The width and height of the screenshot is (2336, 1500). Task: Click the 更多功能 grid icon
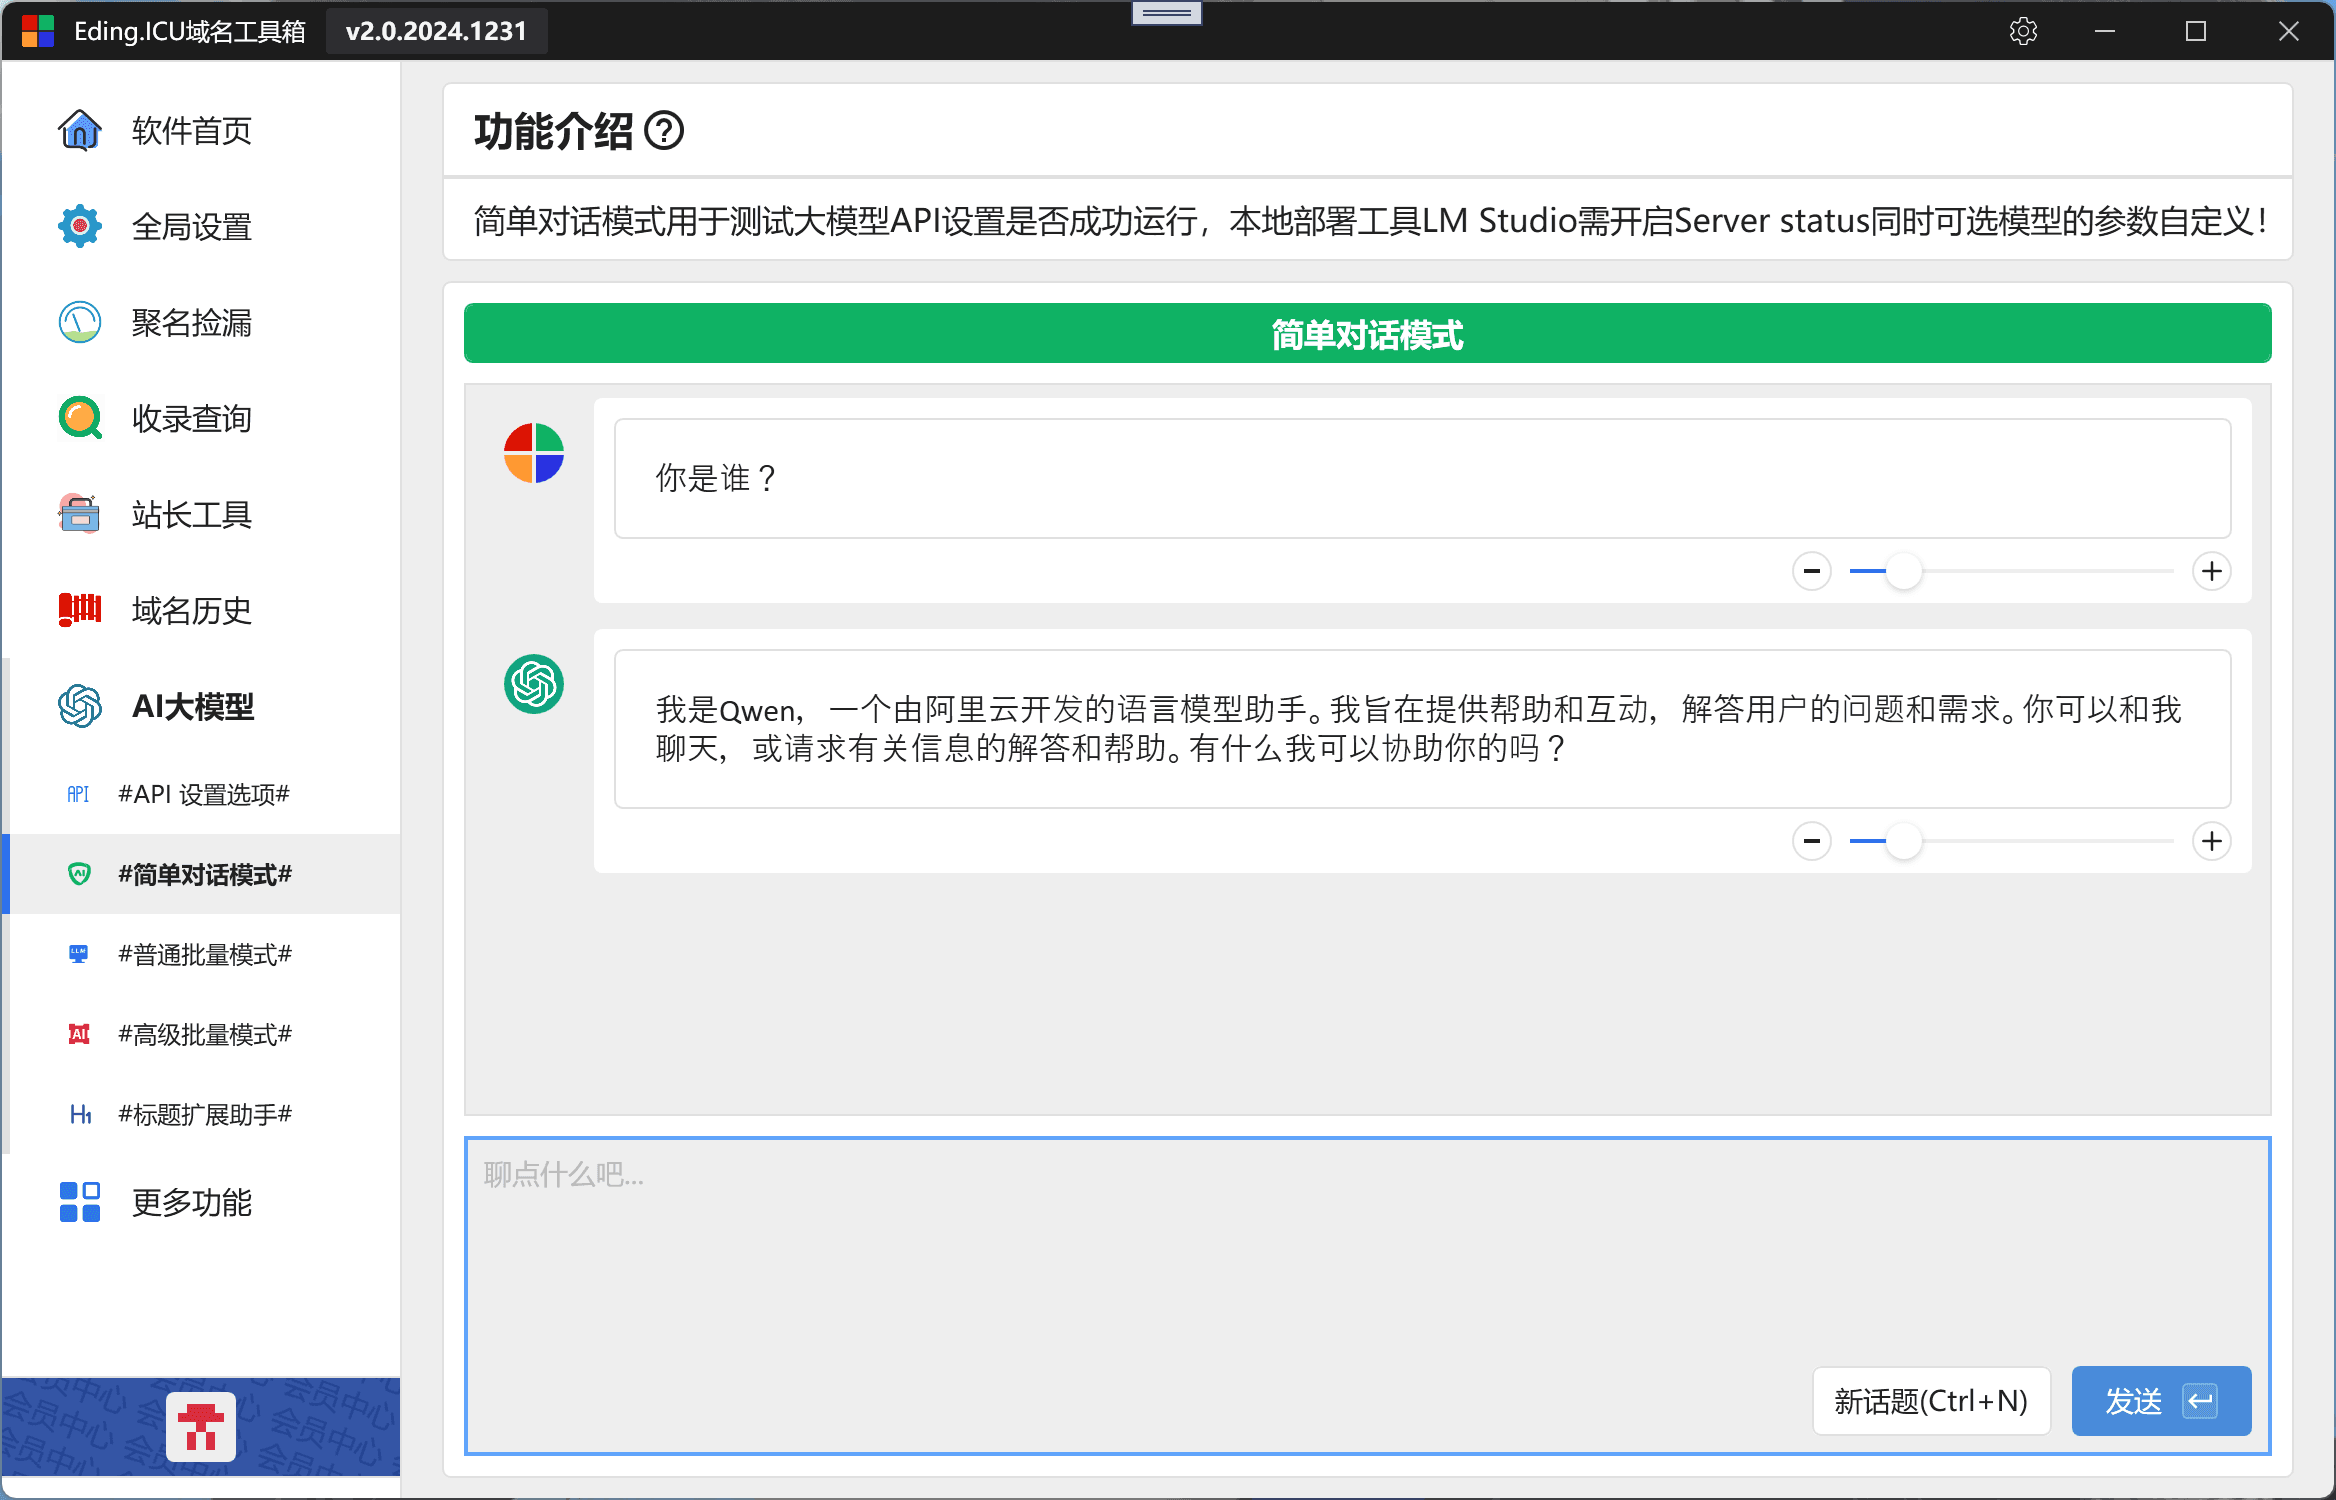(80, 1202)
